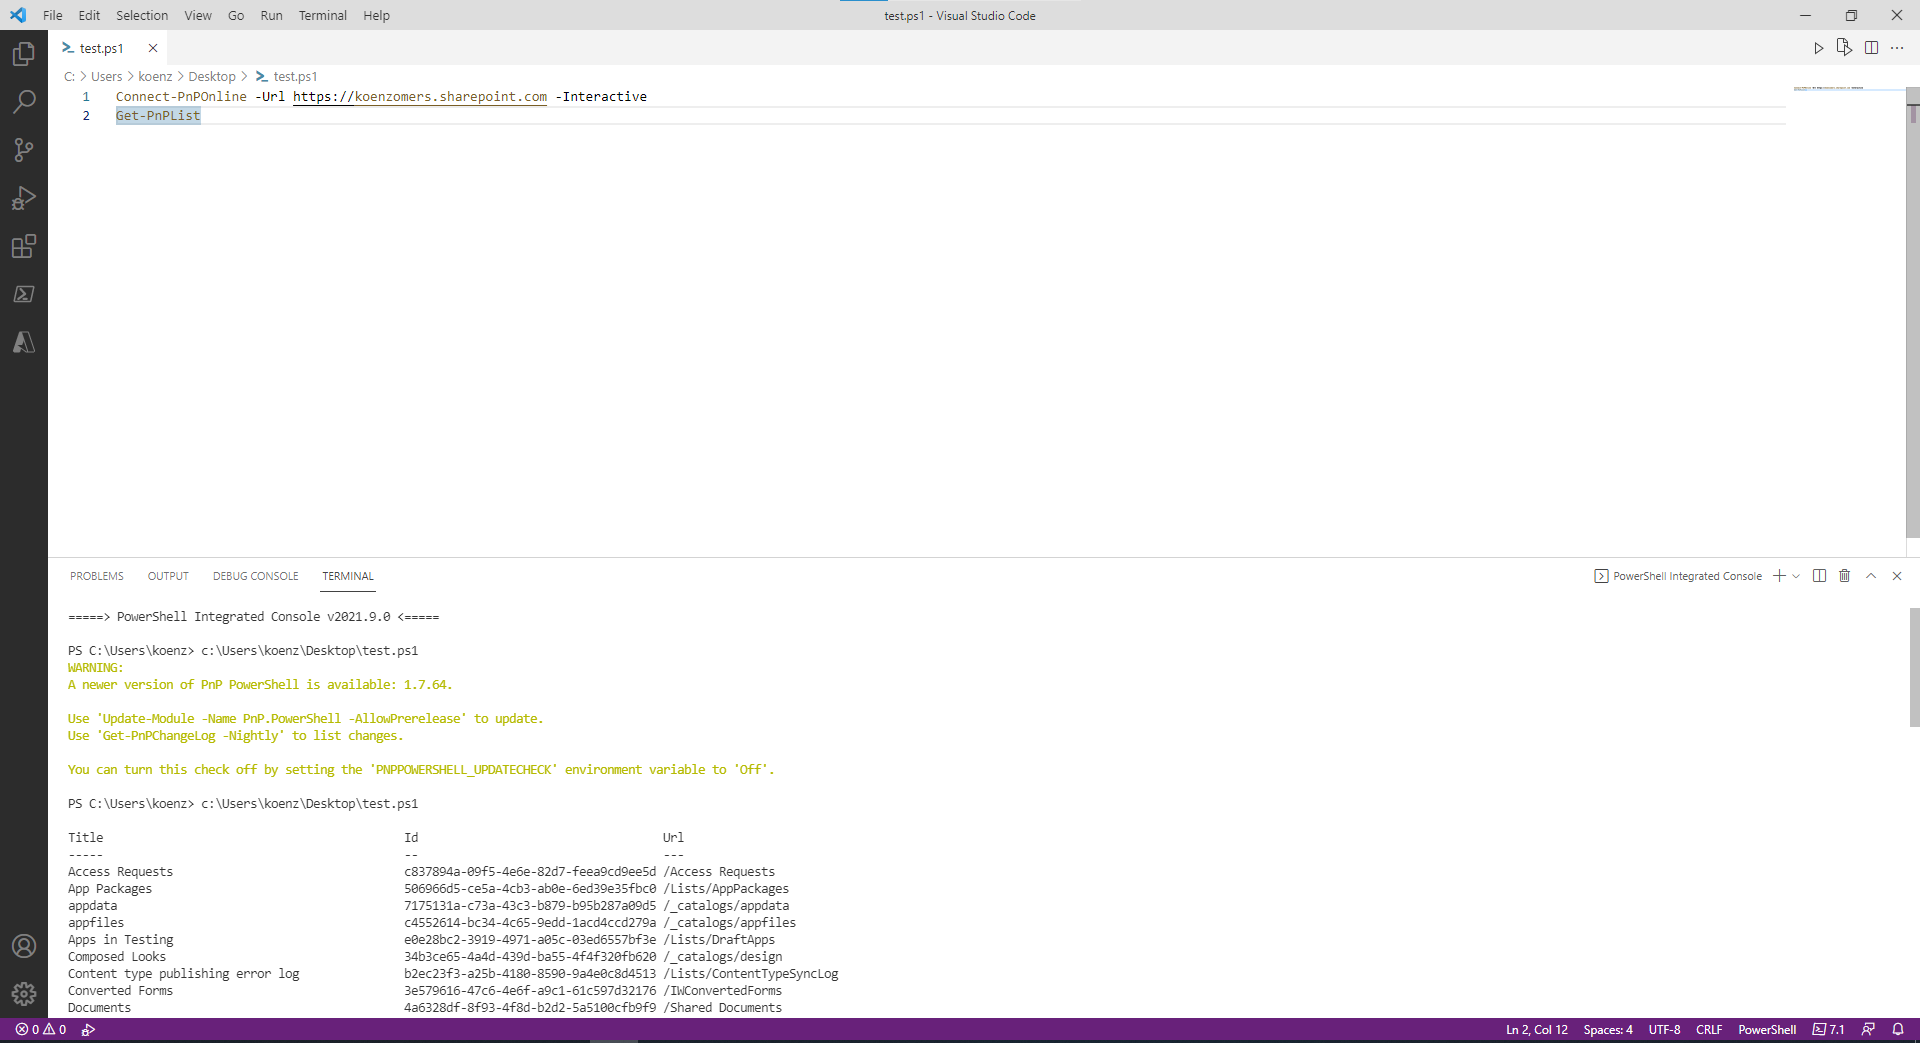1920x1043 pixels.
Task: Open the Help menu
Action: 376,15
